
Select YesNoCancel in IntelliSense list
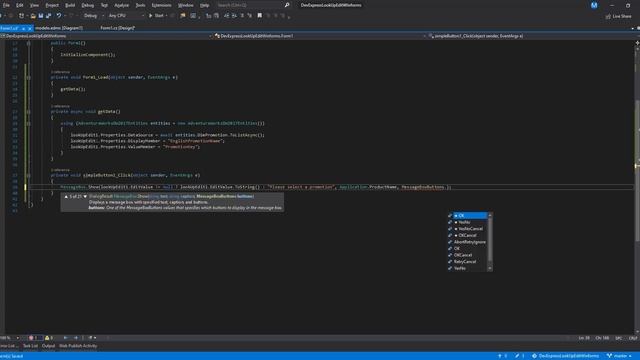[468, 229]
